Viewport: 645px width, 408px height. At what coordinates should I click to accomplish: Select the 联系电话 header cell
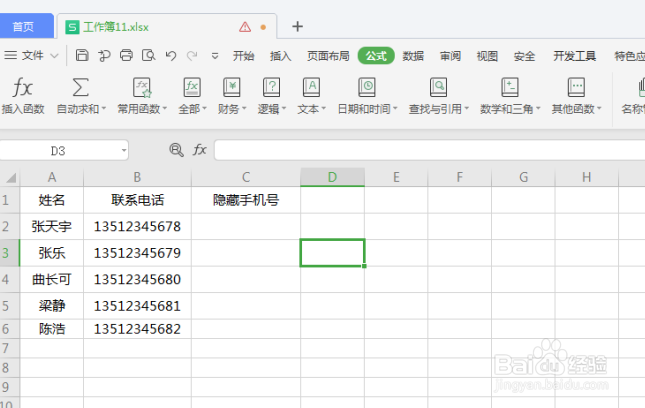(137, 200)
